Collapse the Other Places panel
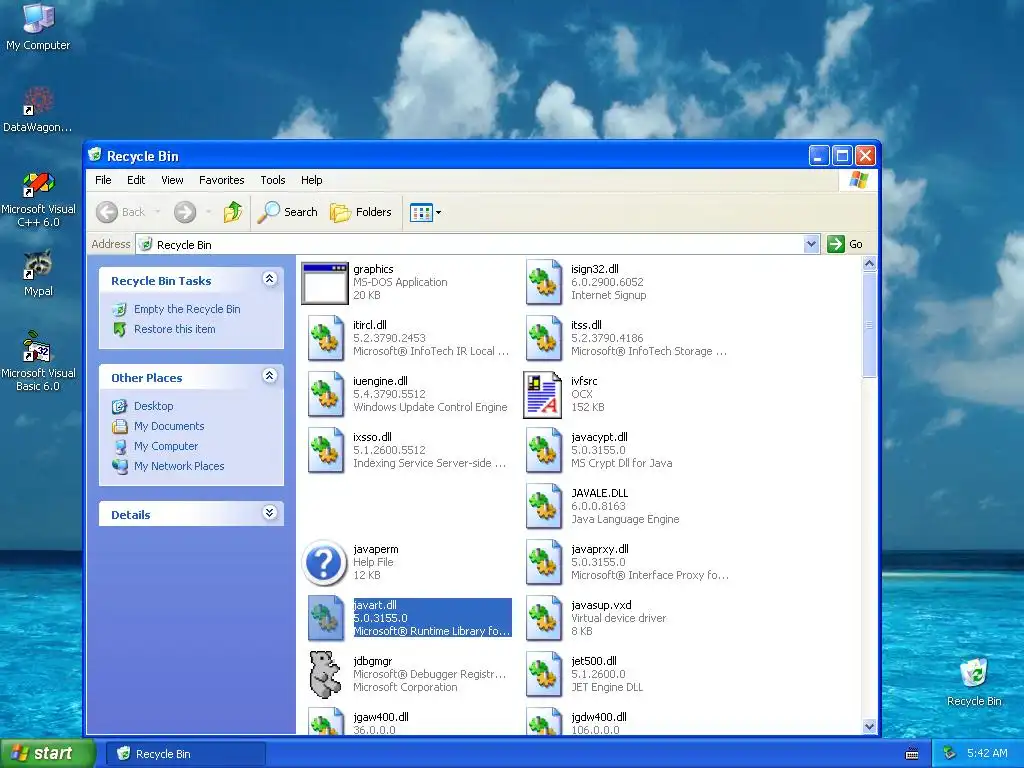 pyautogui.click(x=270, y=376)
